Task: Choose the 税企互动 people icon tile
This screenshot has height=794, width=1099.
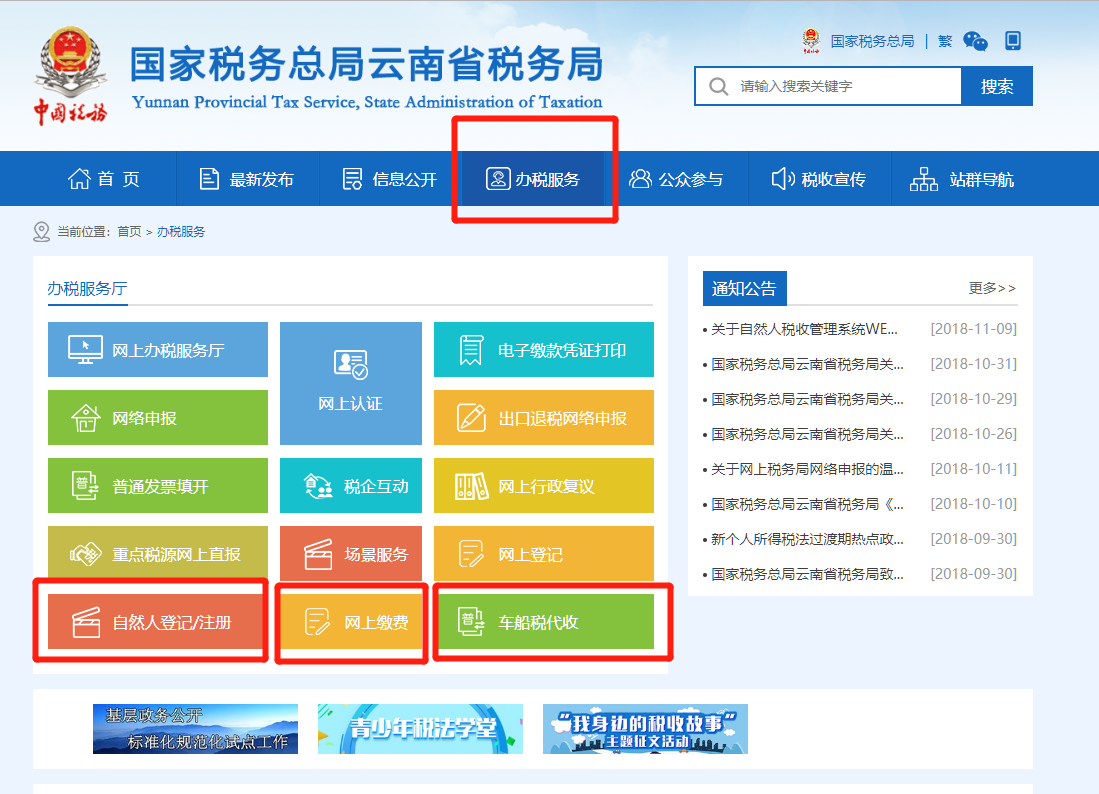Action: 350,486
